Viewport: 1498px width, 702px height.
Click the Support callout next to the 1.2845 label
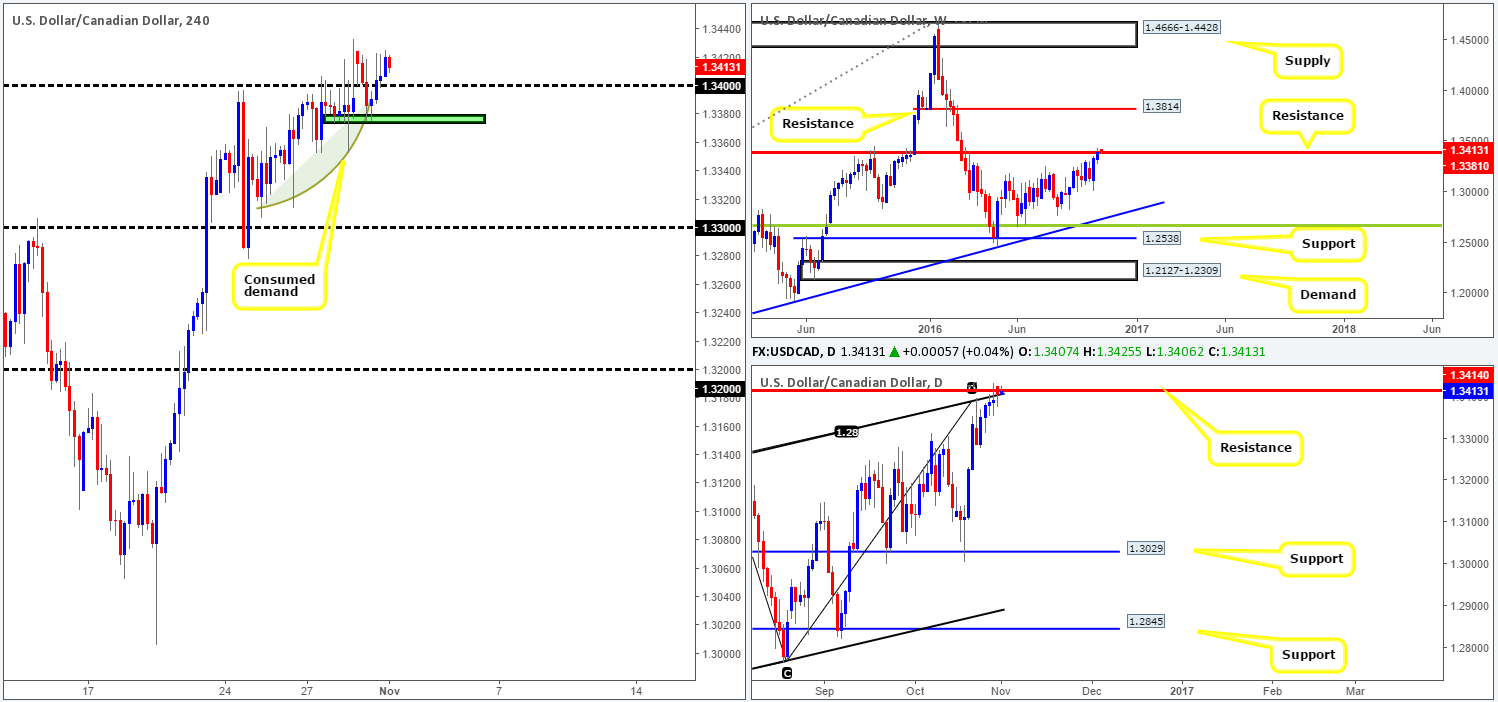coord(1308,654)
